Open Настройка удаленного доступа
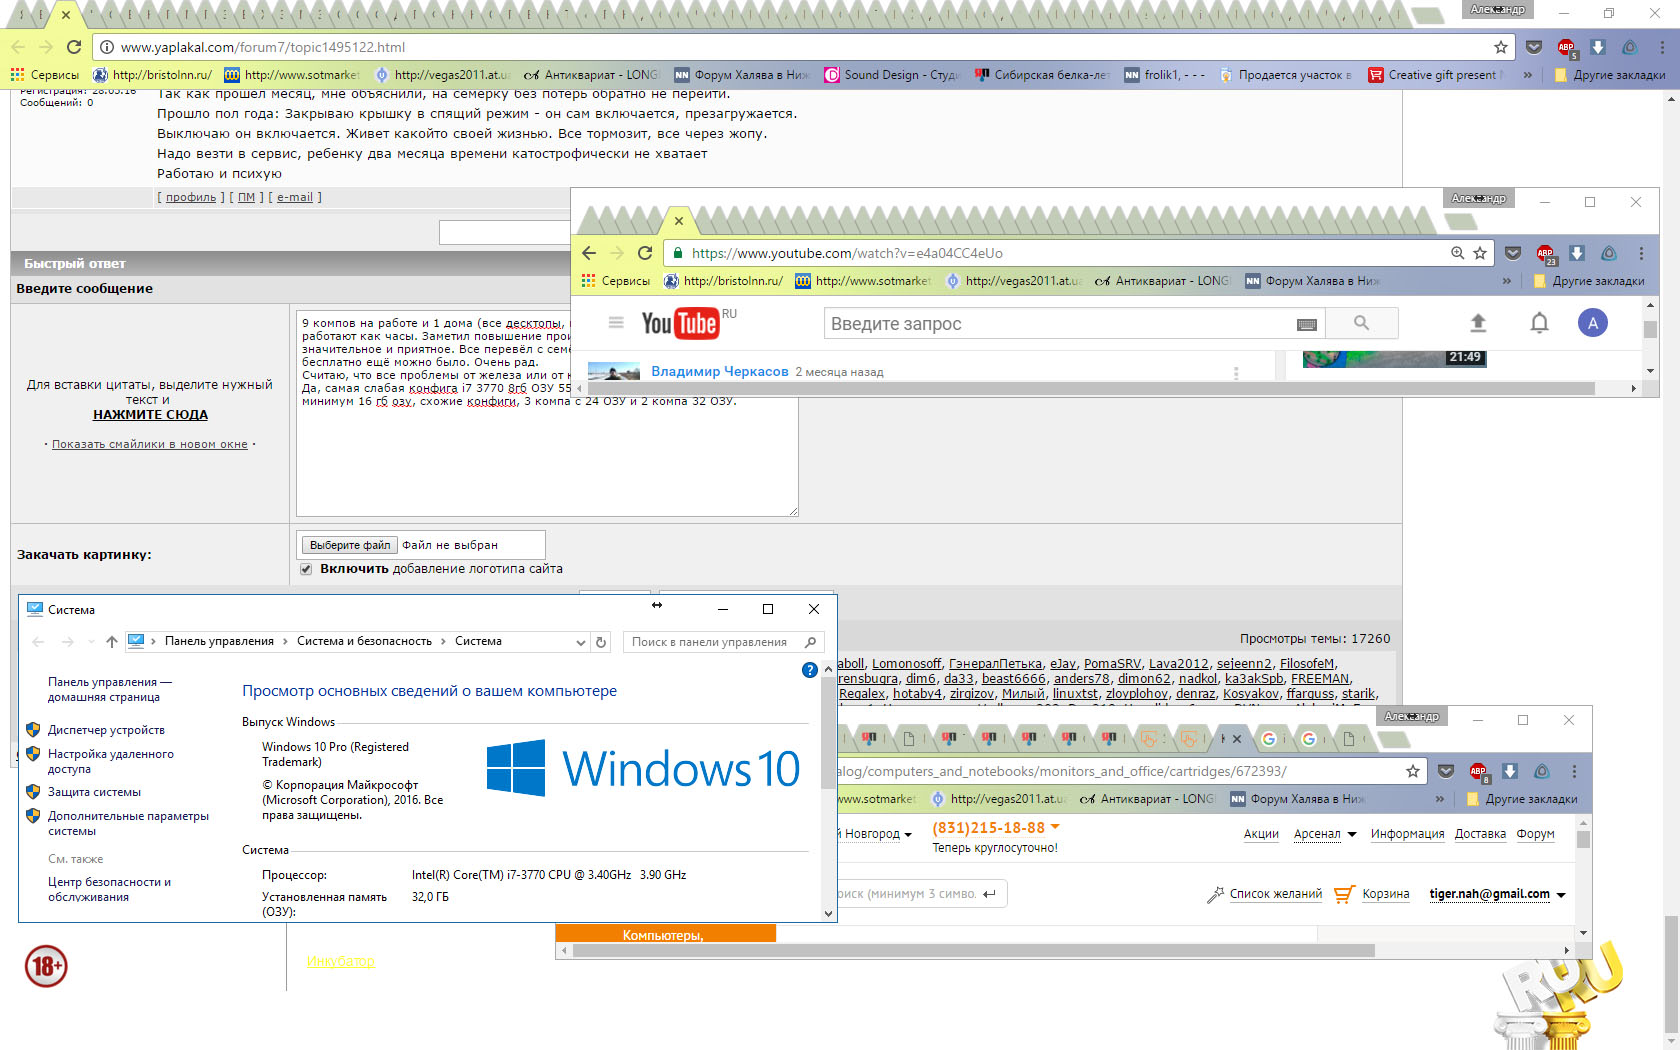Image resolution: width=1680 pixels, height=1050 pixels. (x=110, y=761)
